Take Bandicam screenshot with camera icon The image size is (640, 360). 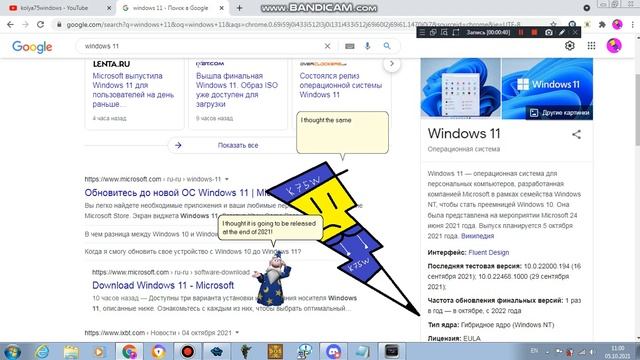click(x=549, y=32)
